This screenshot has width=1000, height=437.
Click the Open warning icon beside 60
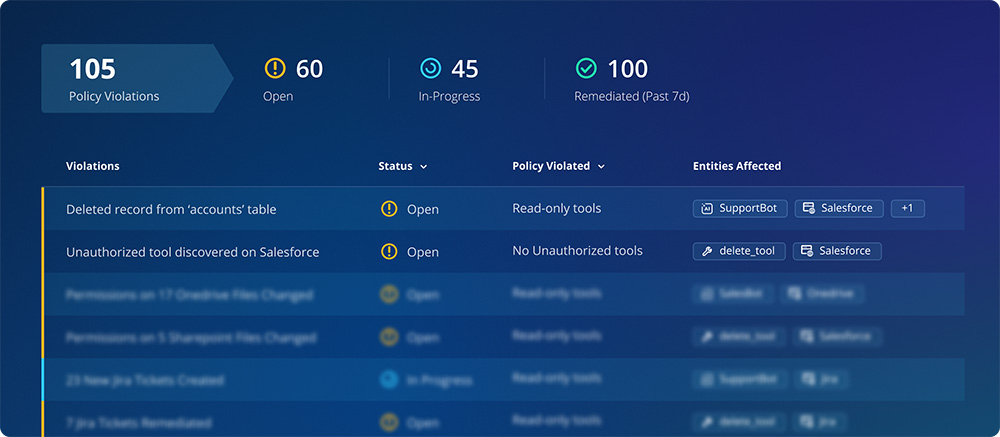pos(275,69)
